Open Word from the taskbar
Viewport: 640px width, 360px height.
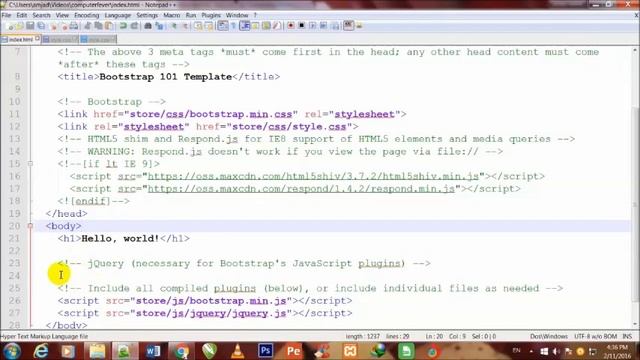pos(153,351)
